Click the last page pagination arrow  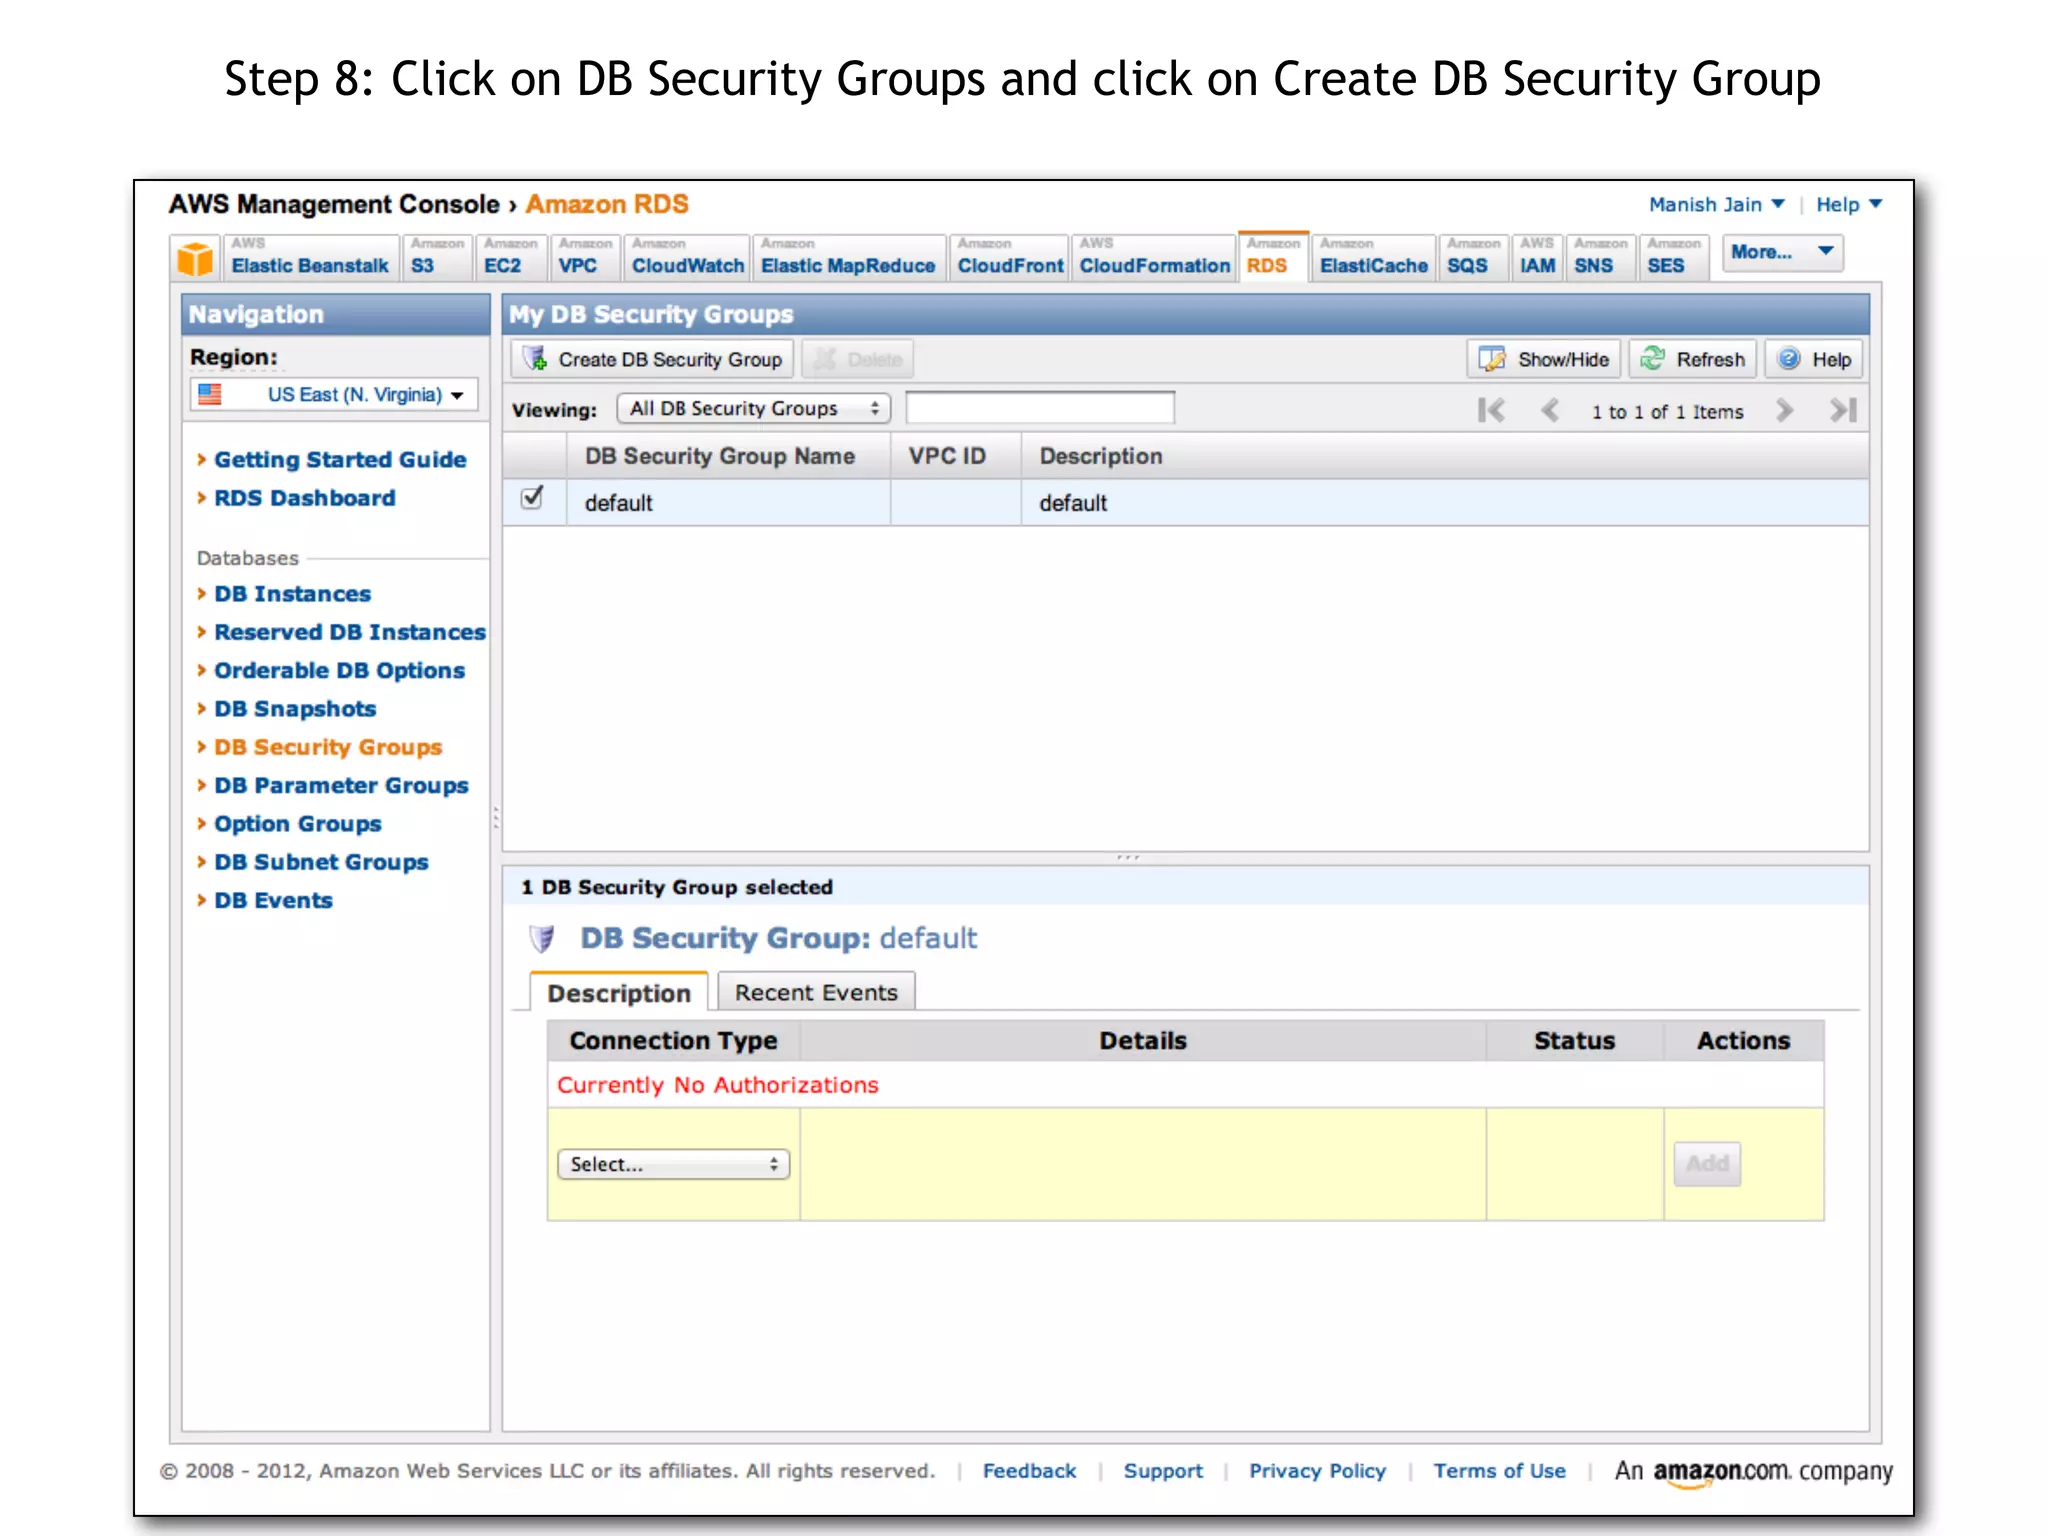pyautogui.click(x=1843, y=410)
